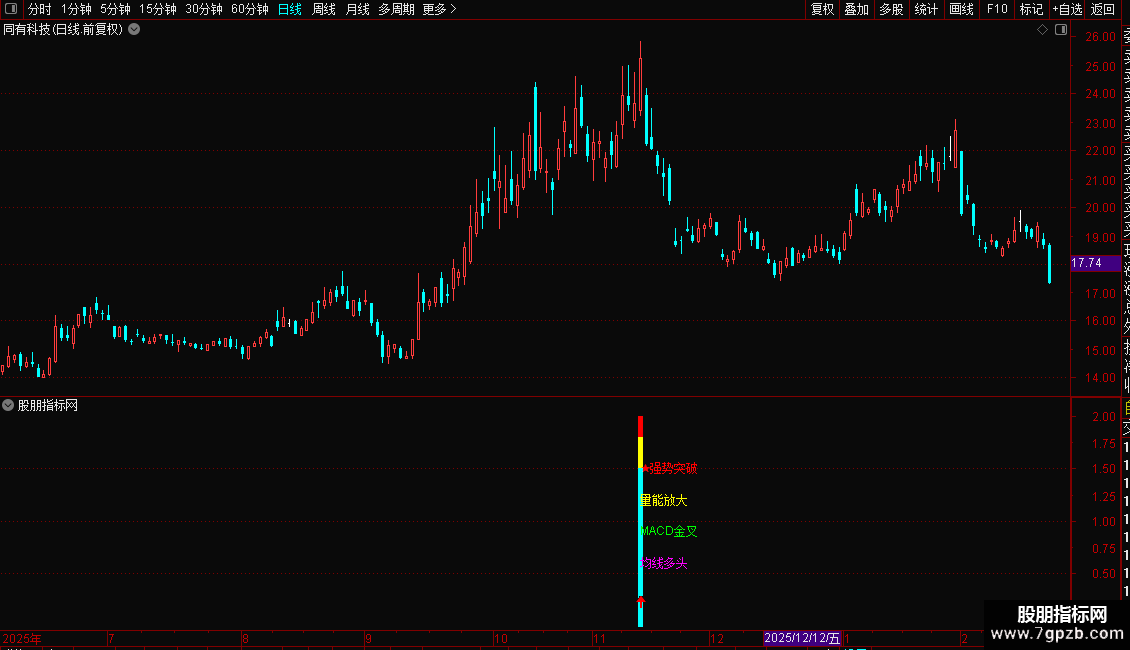
Task: Click the 2025/12/12/五 date marker
Action: (x=801, y=638)
